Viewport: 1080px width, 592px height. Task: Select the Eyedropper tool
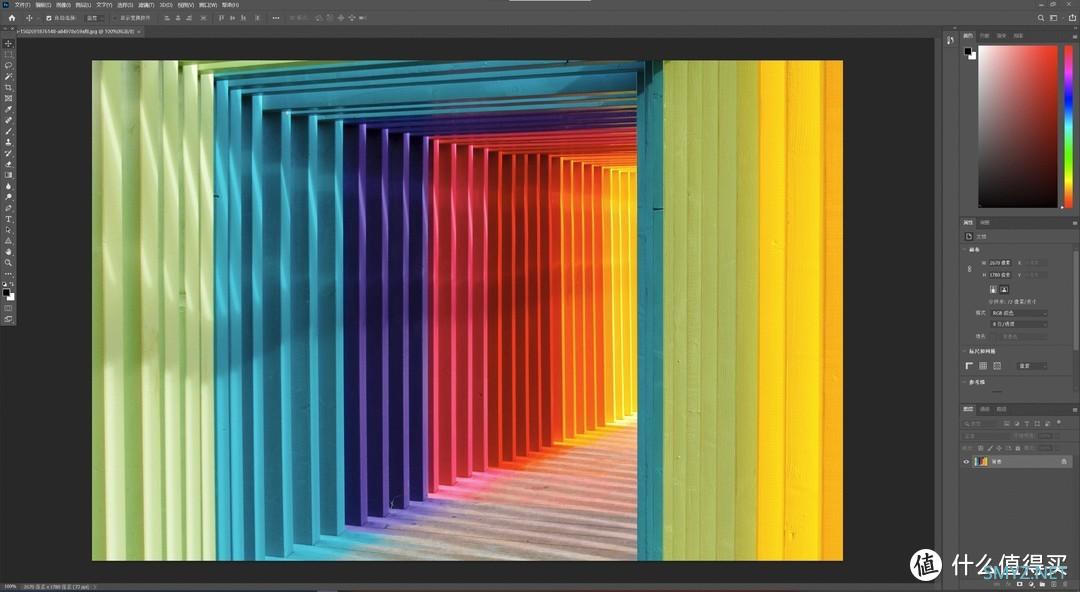(x=9, y=110)
